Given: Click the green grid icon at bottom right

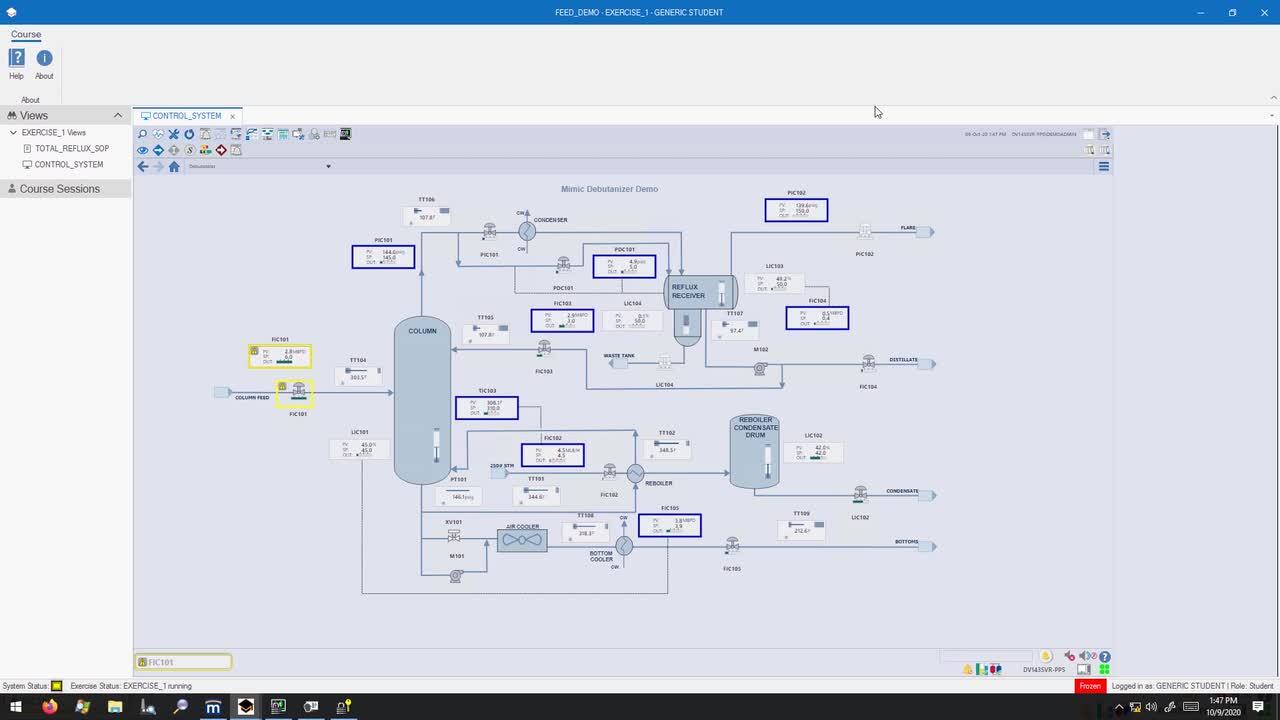Looking at the screenshot, I should [x=1105, y=669].
